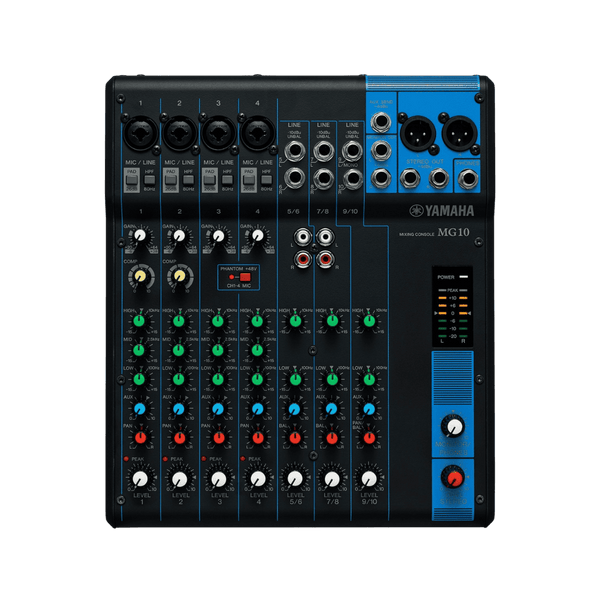The width and height of the screenshot is (600, 600).
Task: Click the LEVEL 3 knob
Action: tap(219, 479)
